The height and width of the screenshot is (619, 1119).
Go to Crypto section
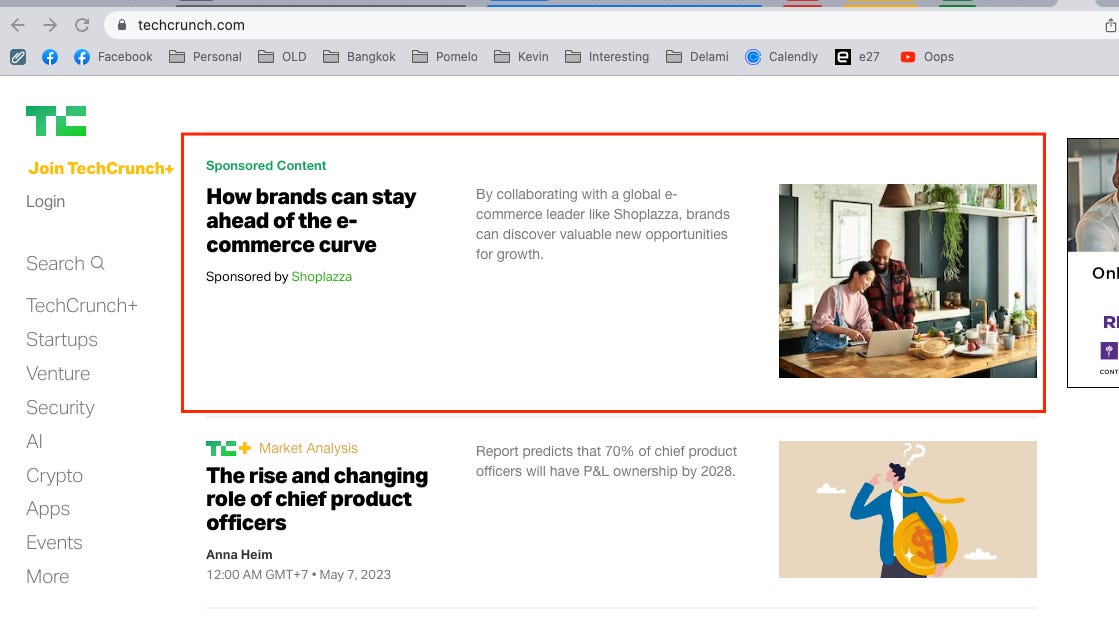click(x=54, y=475)
